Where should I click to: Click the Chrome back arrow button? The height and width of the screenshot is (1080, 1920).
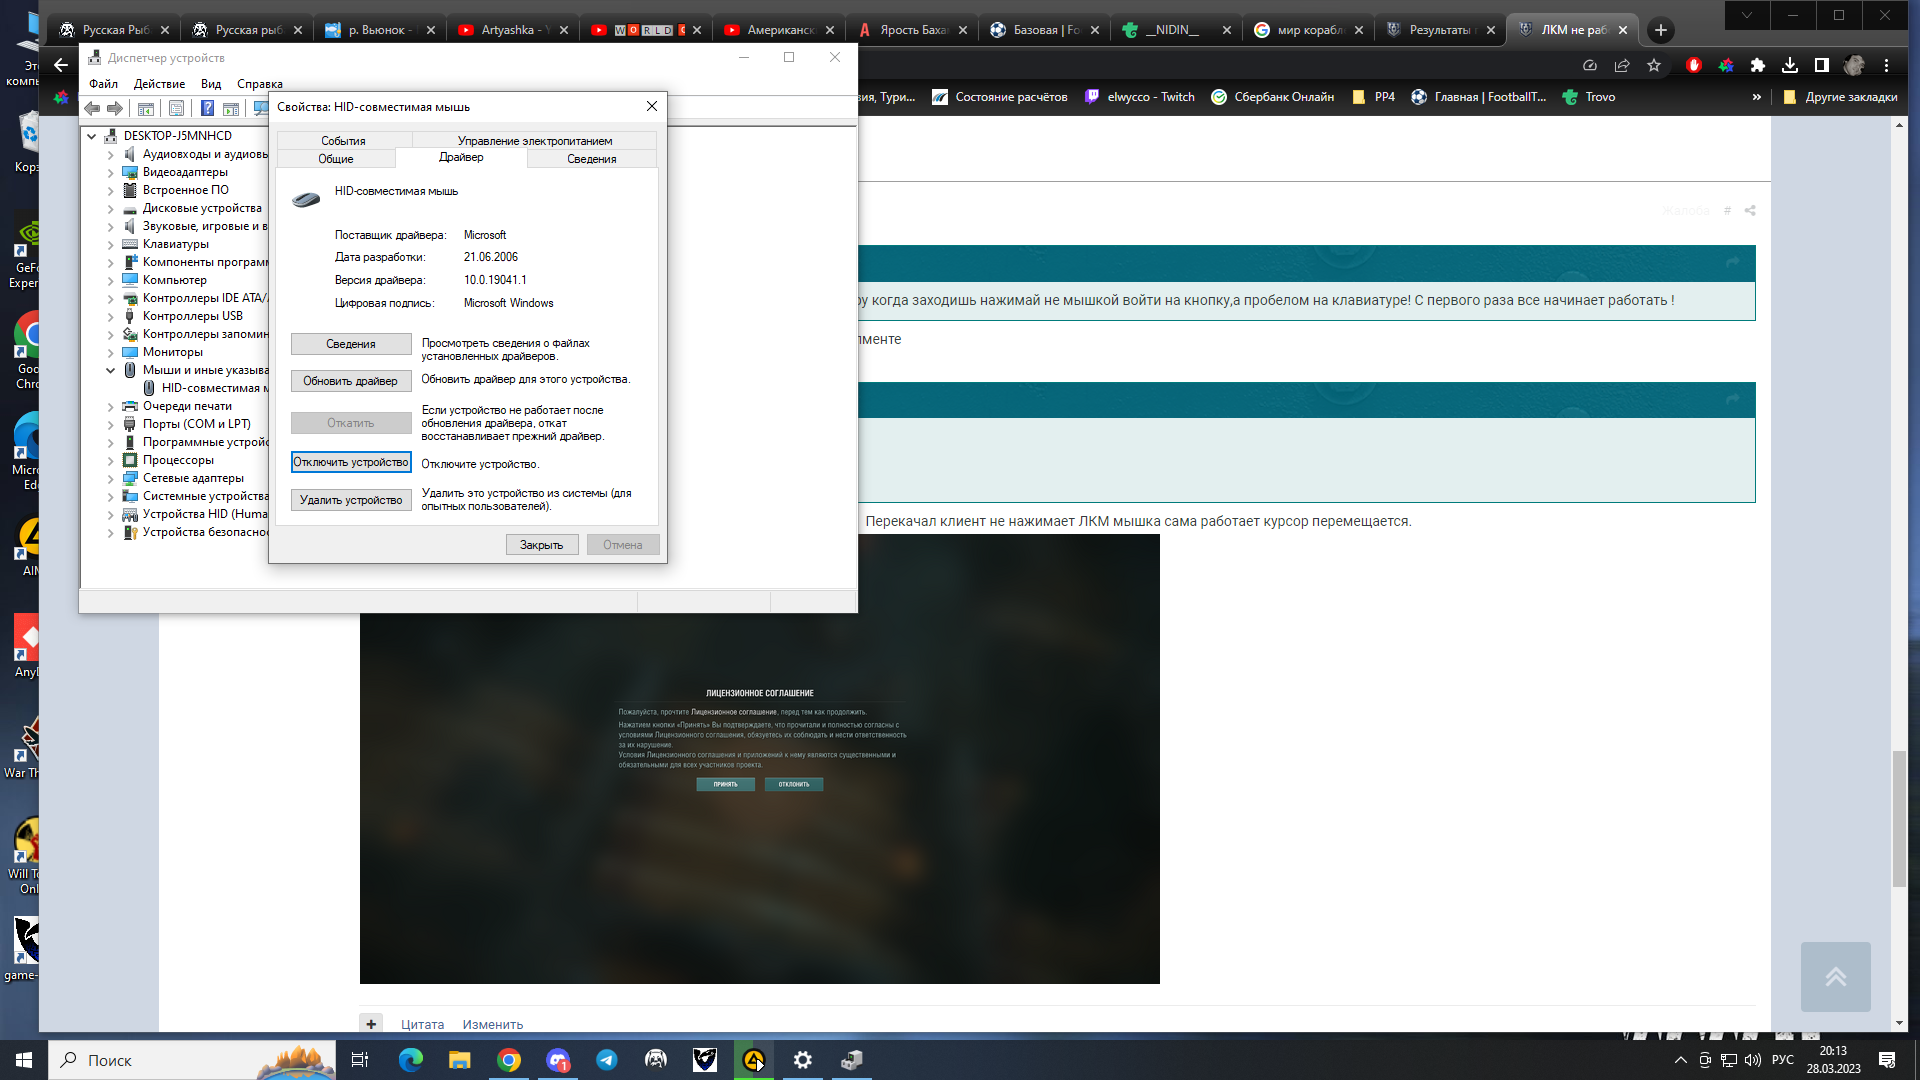[x=61, y=65]
